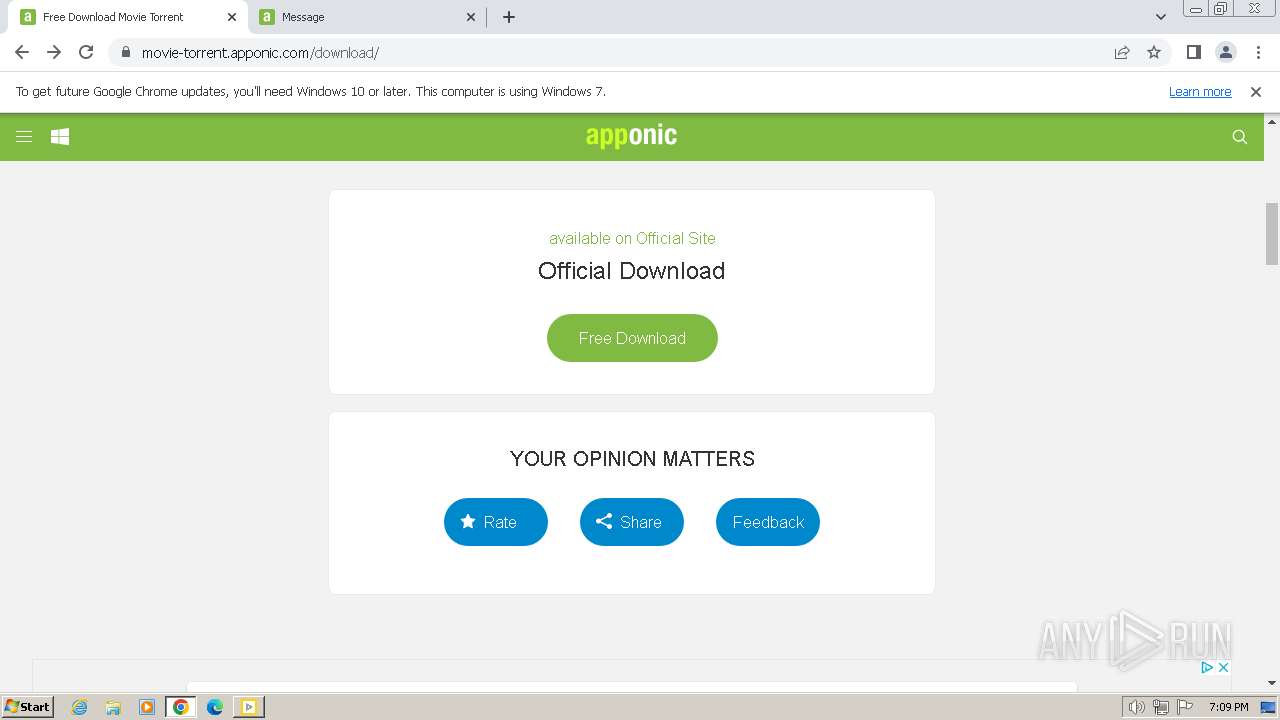Open the Action Center flag icon
1280x720 pixels.
click(1185, 707)
